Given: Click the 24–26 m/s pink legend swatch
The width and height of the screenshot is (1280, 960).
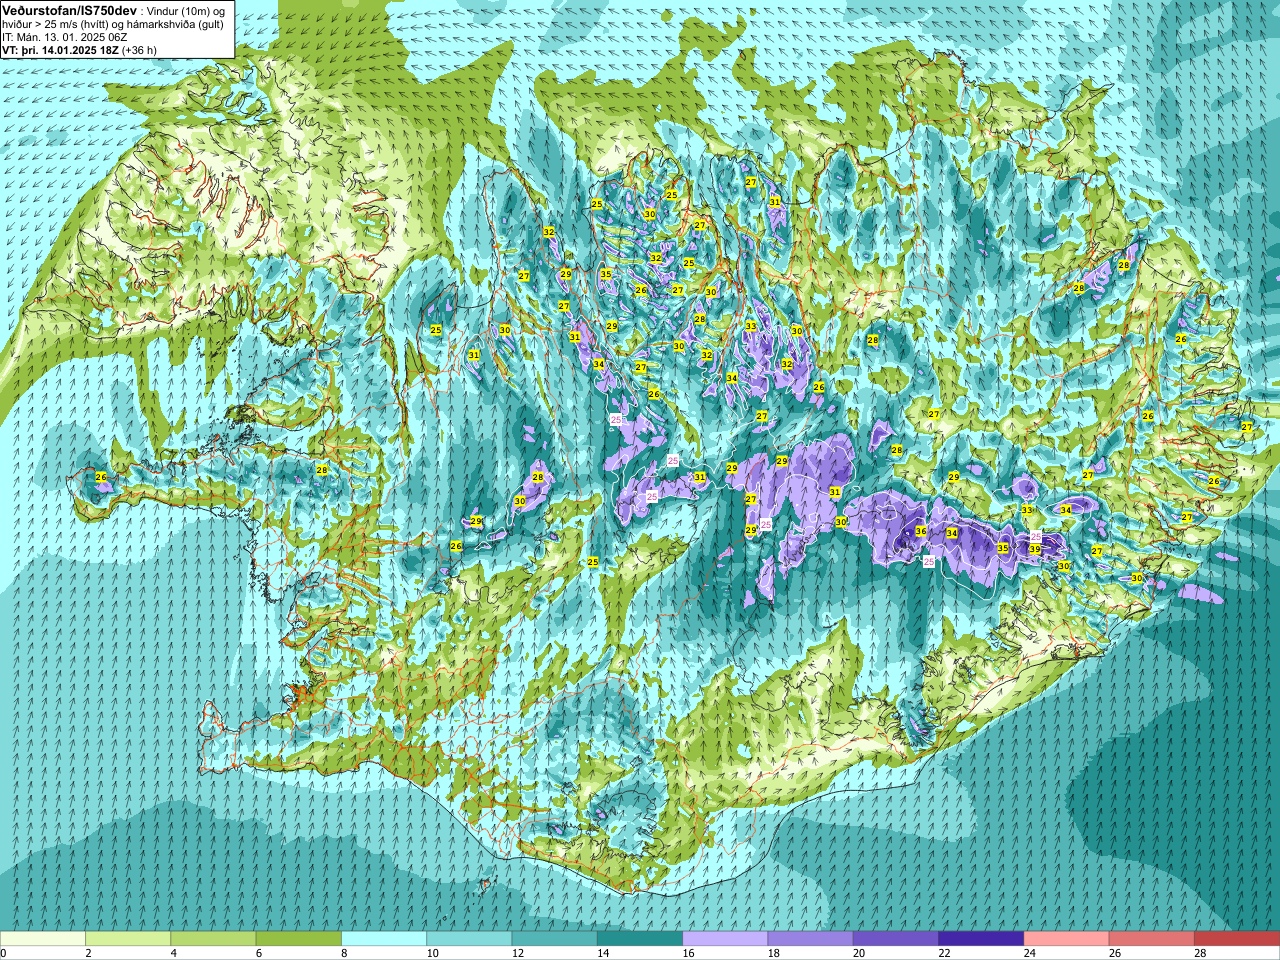Looking at the screenshot, I should [x=1067, y=939].
